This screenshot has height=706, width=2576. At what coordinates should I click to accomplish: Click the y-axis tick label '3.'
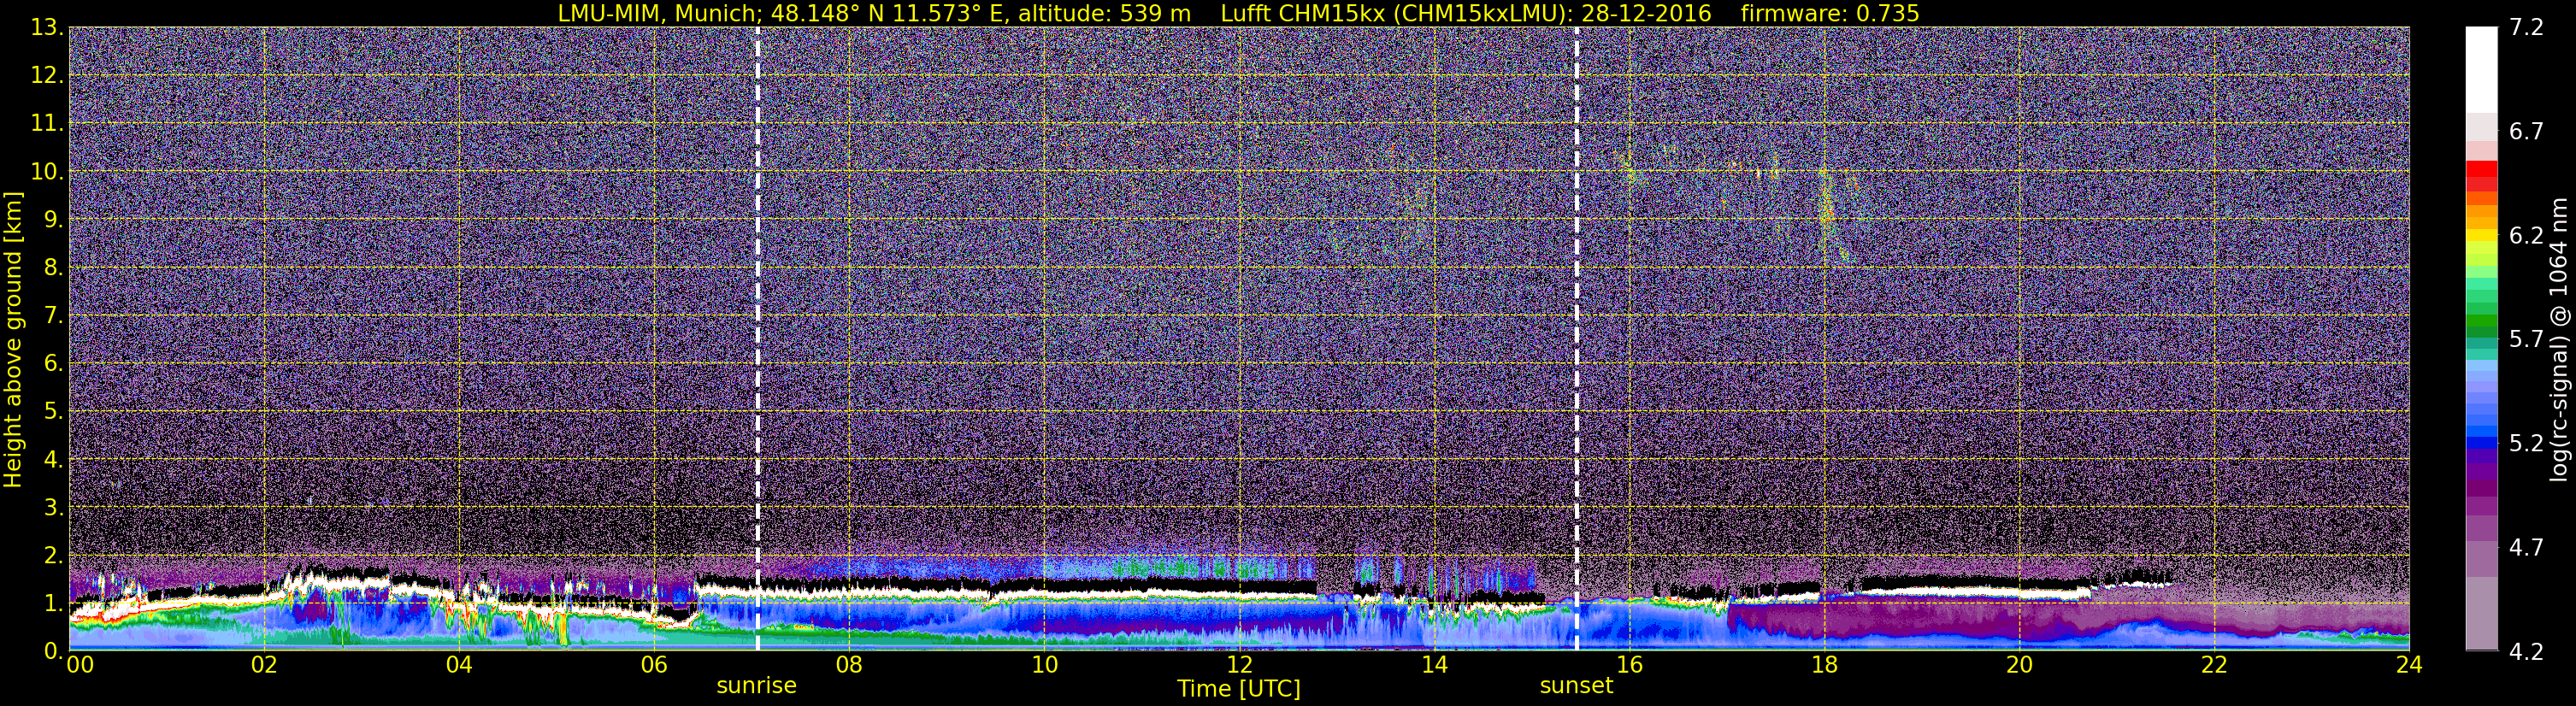click(x=52, y=508)
